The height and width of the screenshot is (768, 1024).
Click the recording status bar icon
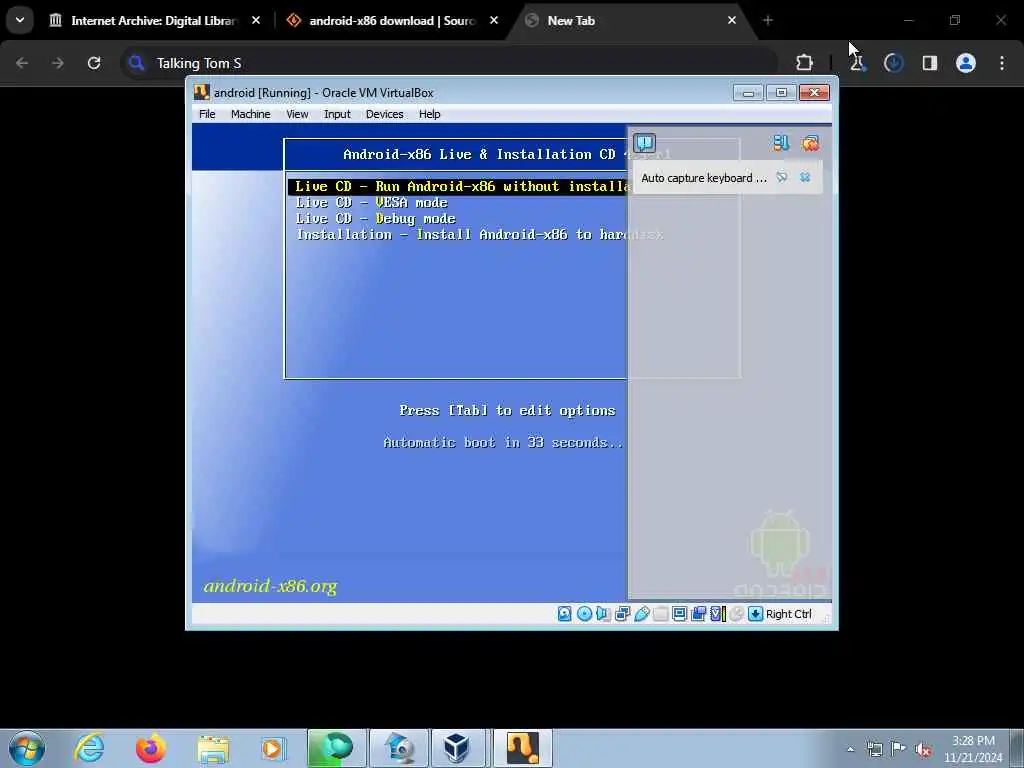(x=698, y=614)
